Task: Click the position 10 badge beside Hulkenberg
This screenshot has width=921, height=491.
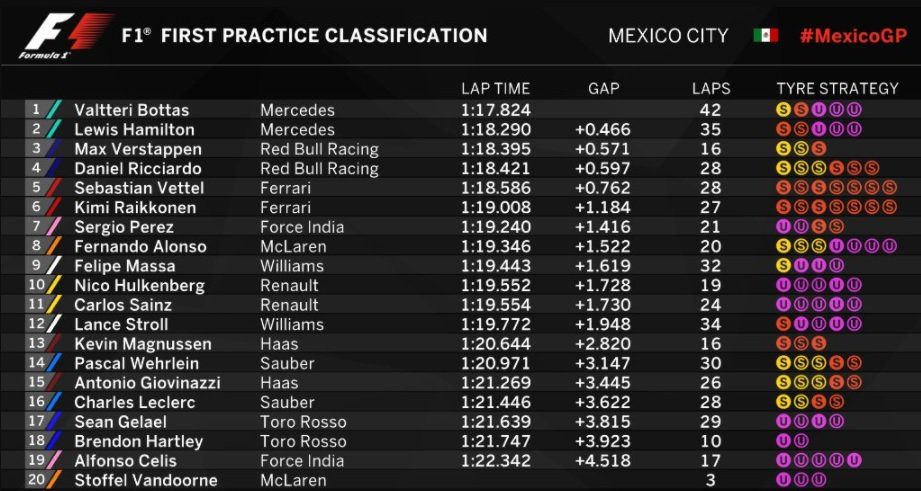Action: tap(37, 286)
